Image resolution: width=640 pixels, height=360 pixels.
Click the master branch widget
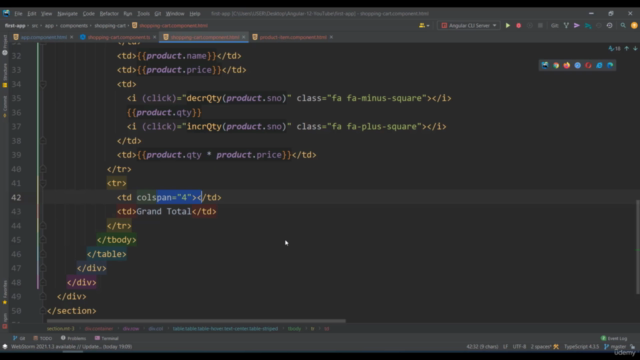coord(615,347)
